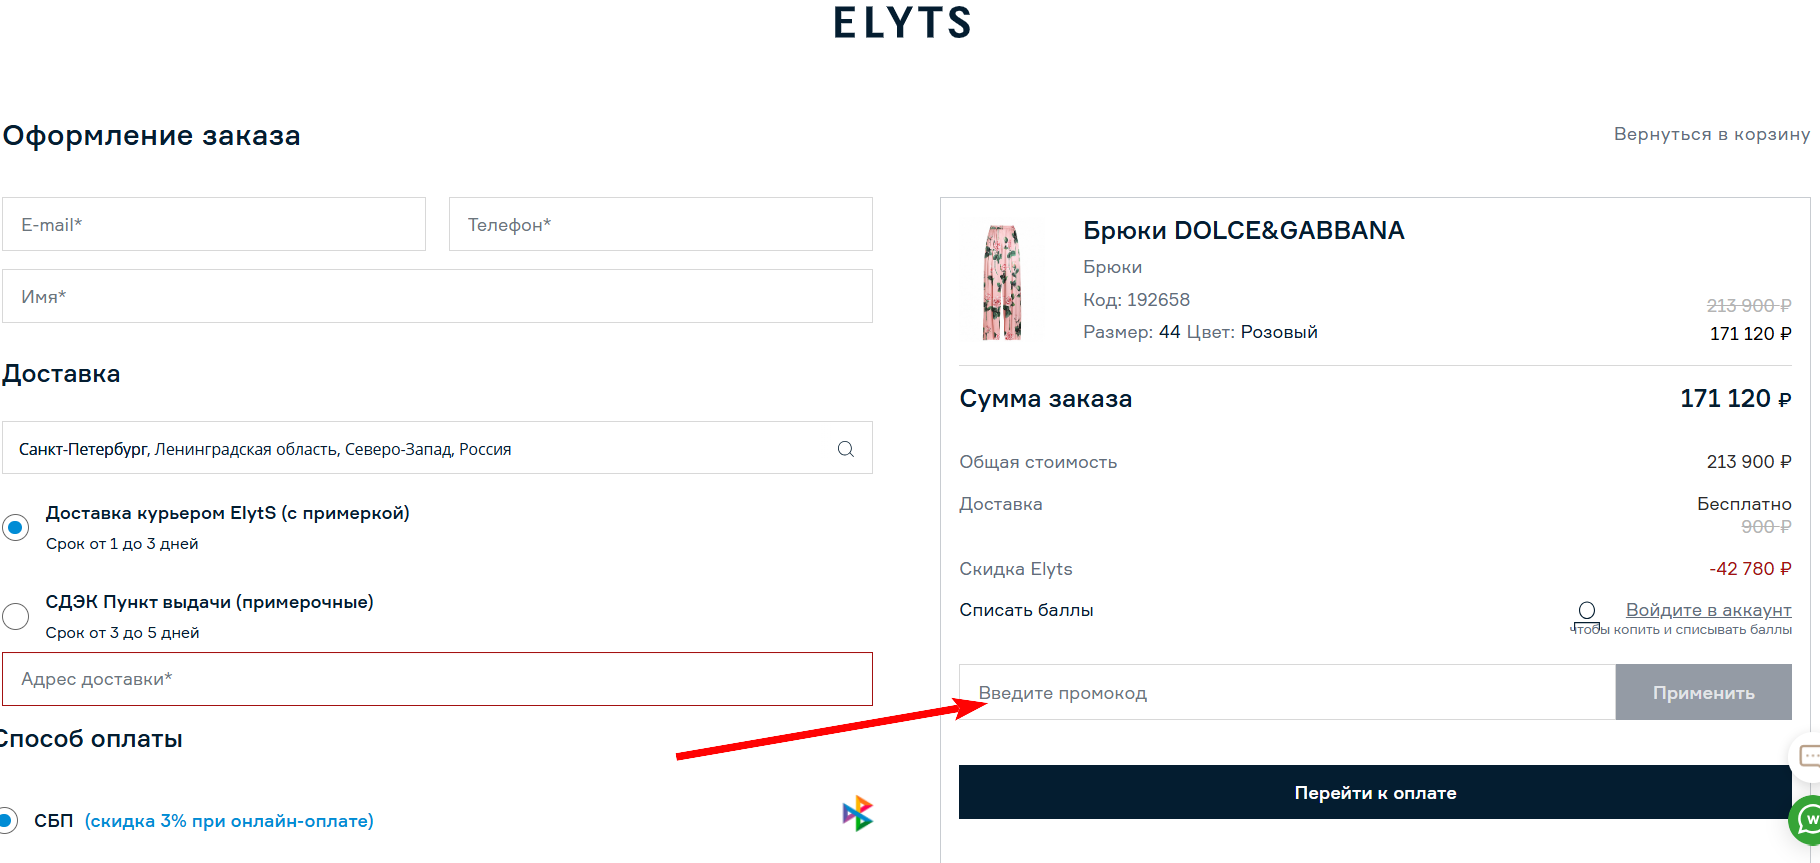The height and width of the screenshot is (863, 1820).
Task: Click the Перейти к оплате button
Action: tap(1375, 792)
